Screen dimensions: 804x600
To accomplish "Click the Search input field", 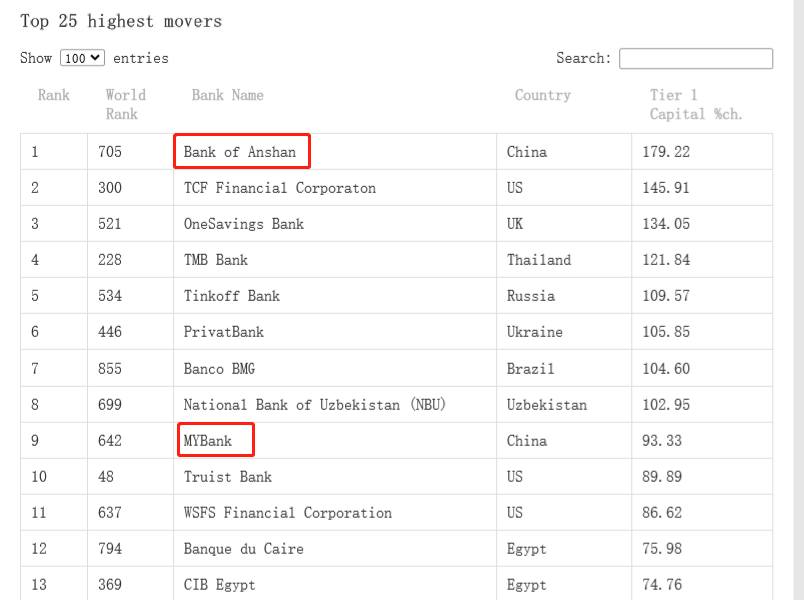I will click(x=695, y=59).
